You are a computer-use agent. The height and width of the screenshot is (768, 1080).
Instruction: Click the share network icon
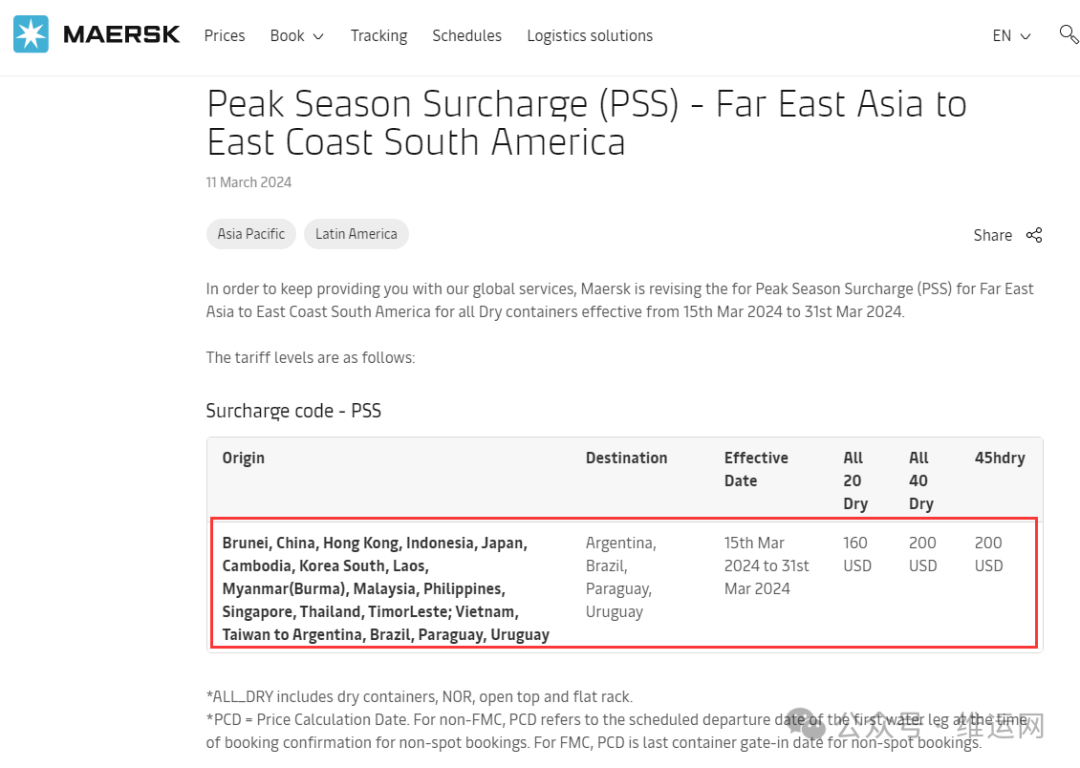(x=1034, y=235)
